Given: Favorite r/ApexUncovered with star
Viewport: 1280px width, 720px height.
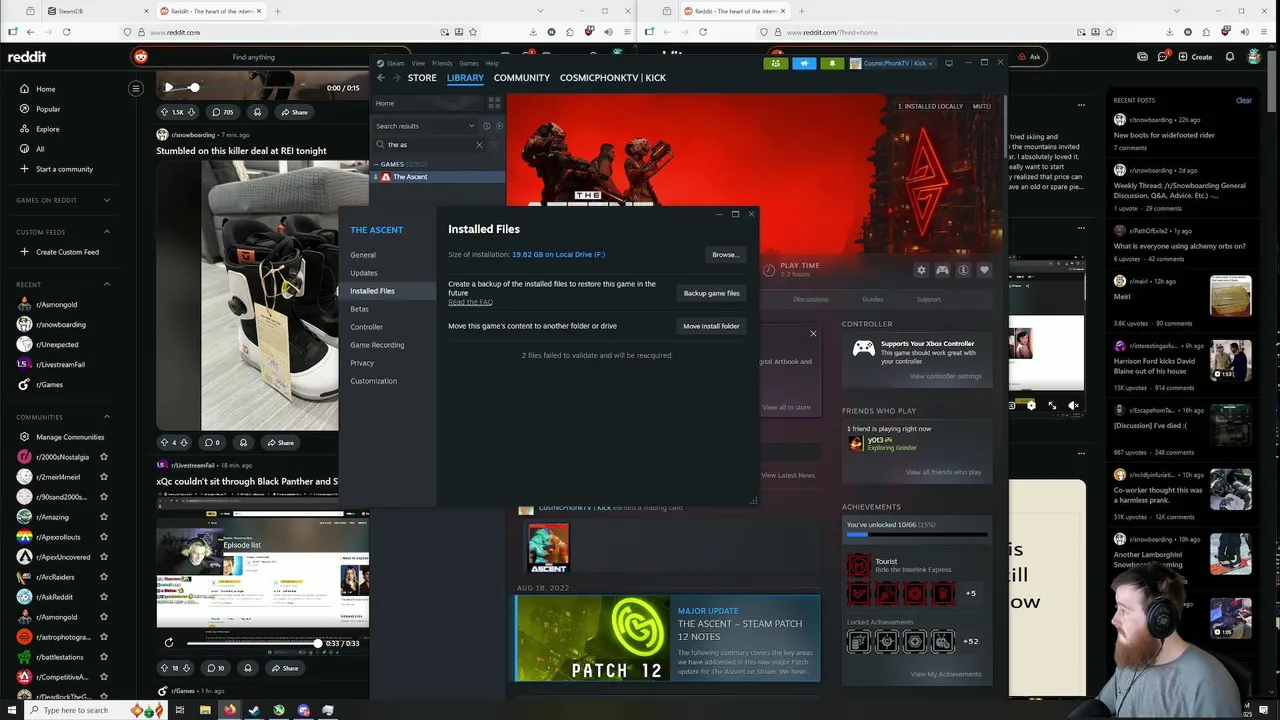Looking at the screenshot, I should coord(103,557).
